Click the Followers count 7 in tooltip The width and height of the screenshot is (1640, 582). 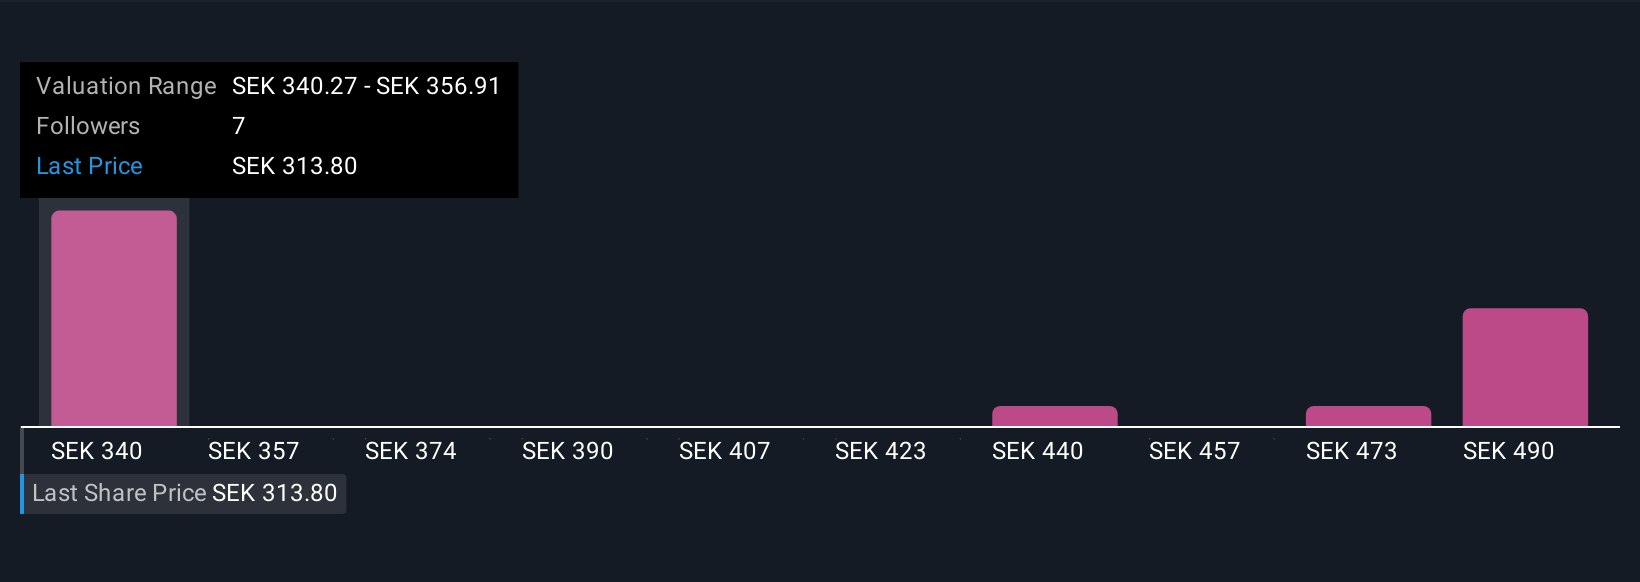pyautogui.click(x=239, y=126)
